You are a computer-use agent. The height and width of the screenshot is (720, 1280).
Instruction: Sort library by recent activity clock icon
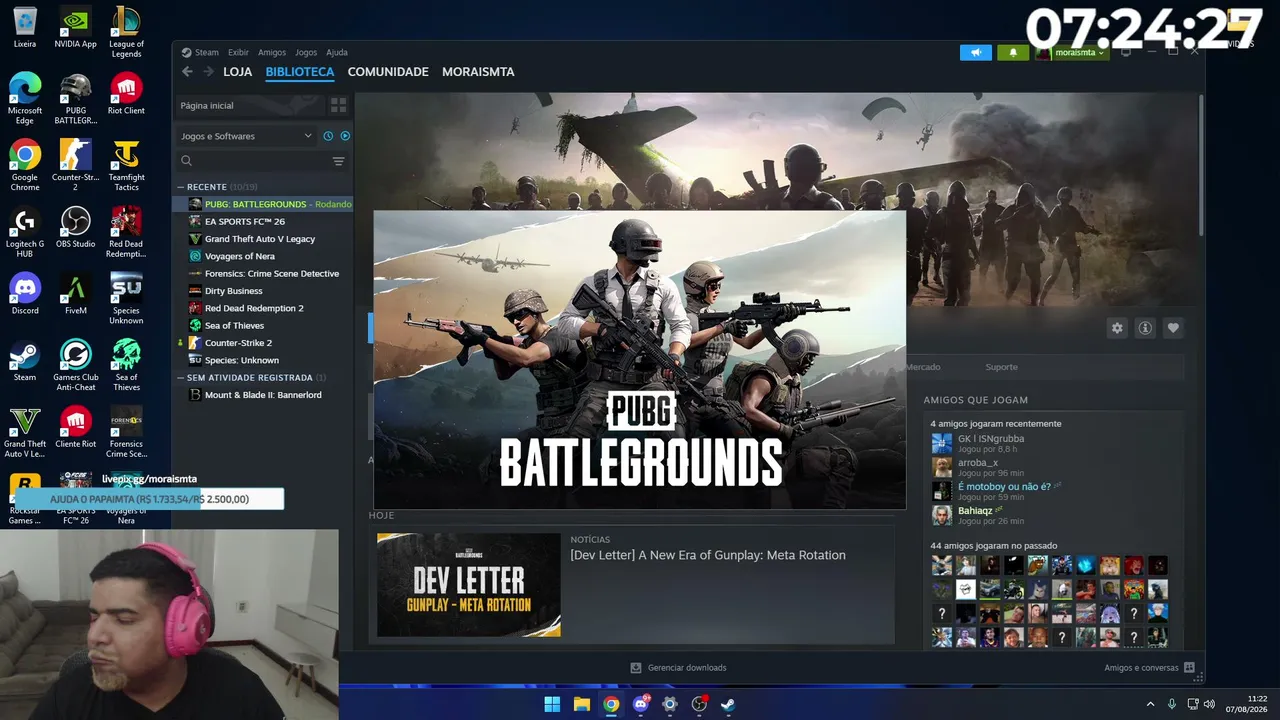[328, 136]
